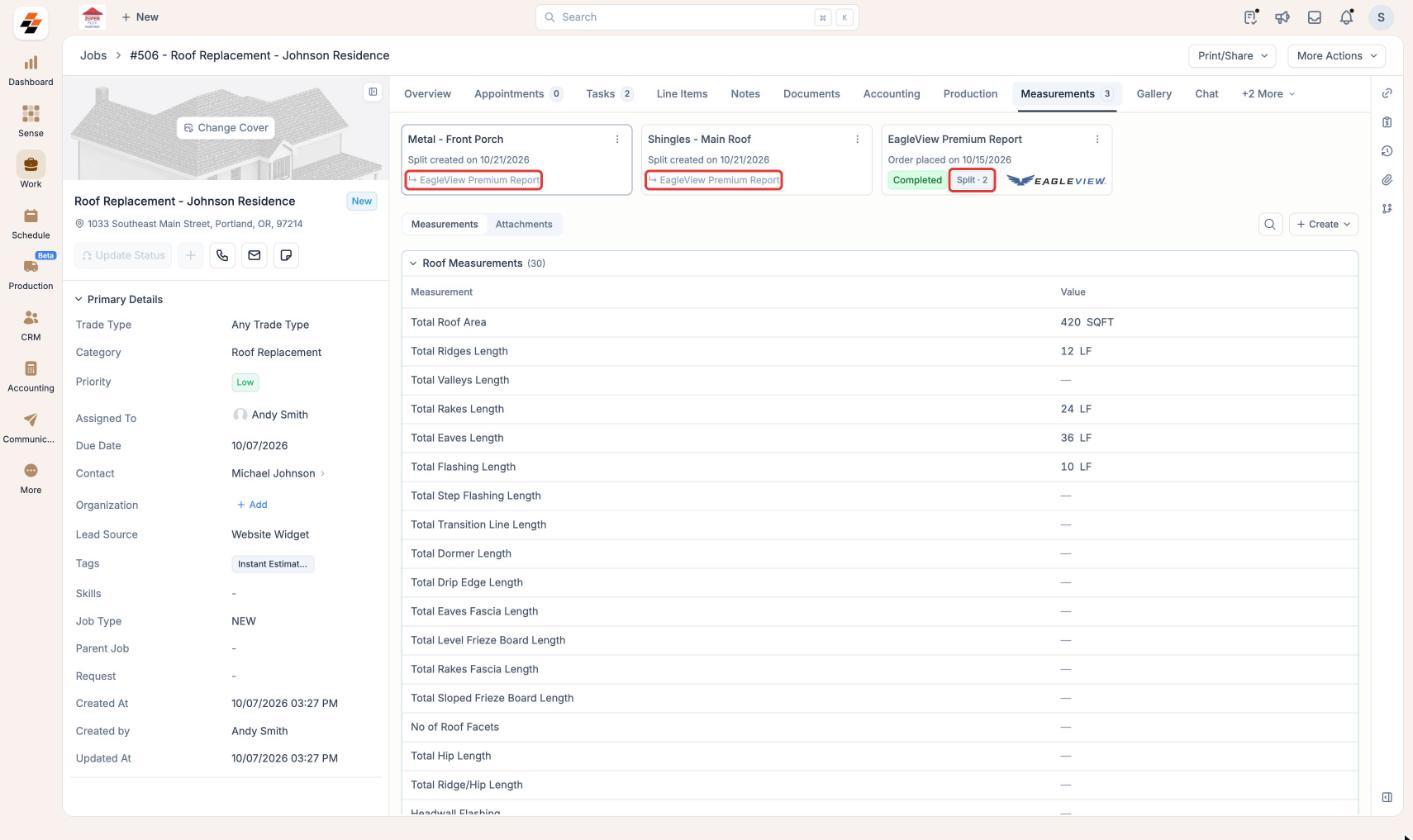This screenshot has width=1413, height=840.
Task: Click the global Search field
Action: point(697,17)
